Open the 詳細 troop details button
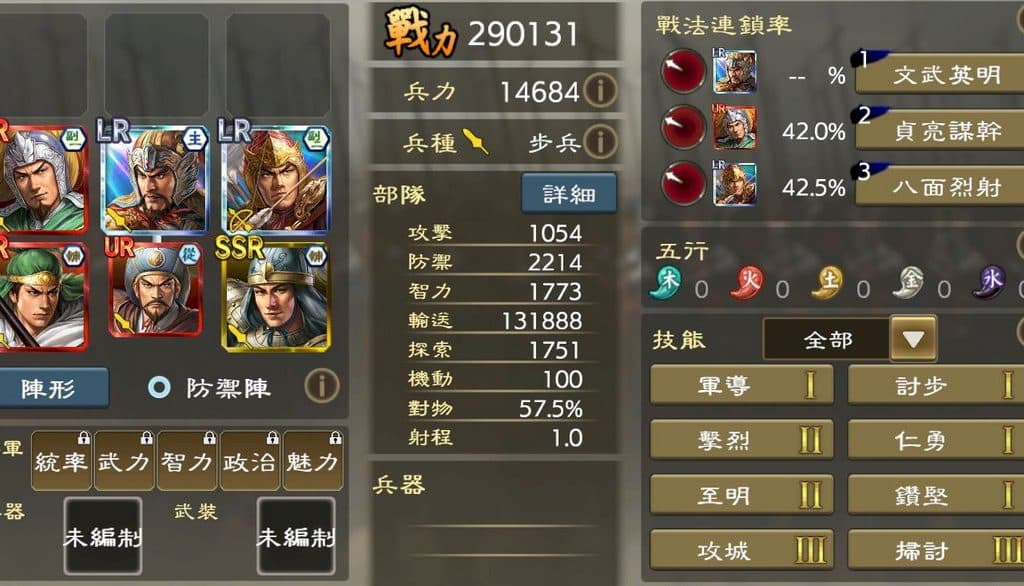Viewport: 1024px width, 586px height. point(569,193)
